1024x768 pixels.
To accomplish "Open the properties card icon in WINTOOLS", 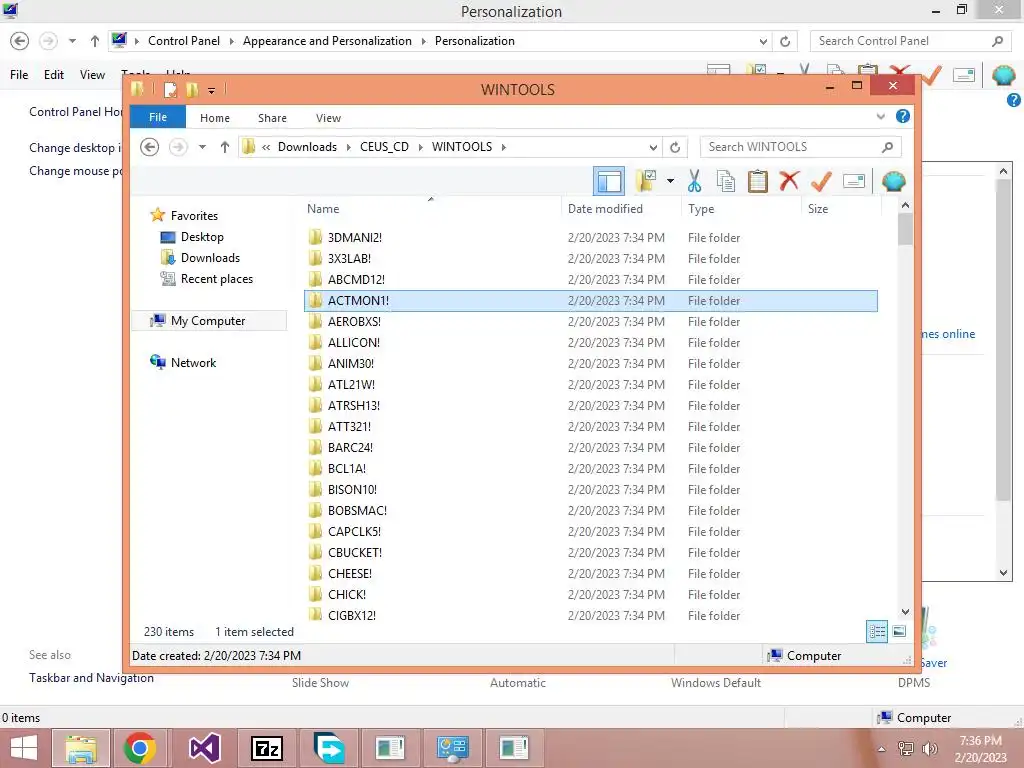I will pos(854,181).
